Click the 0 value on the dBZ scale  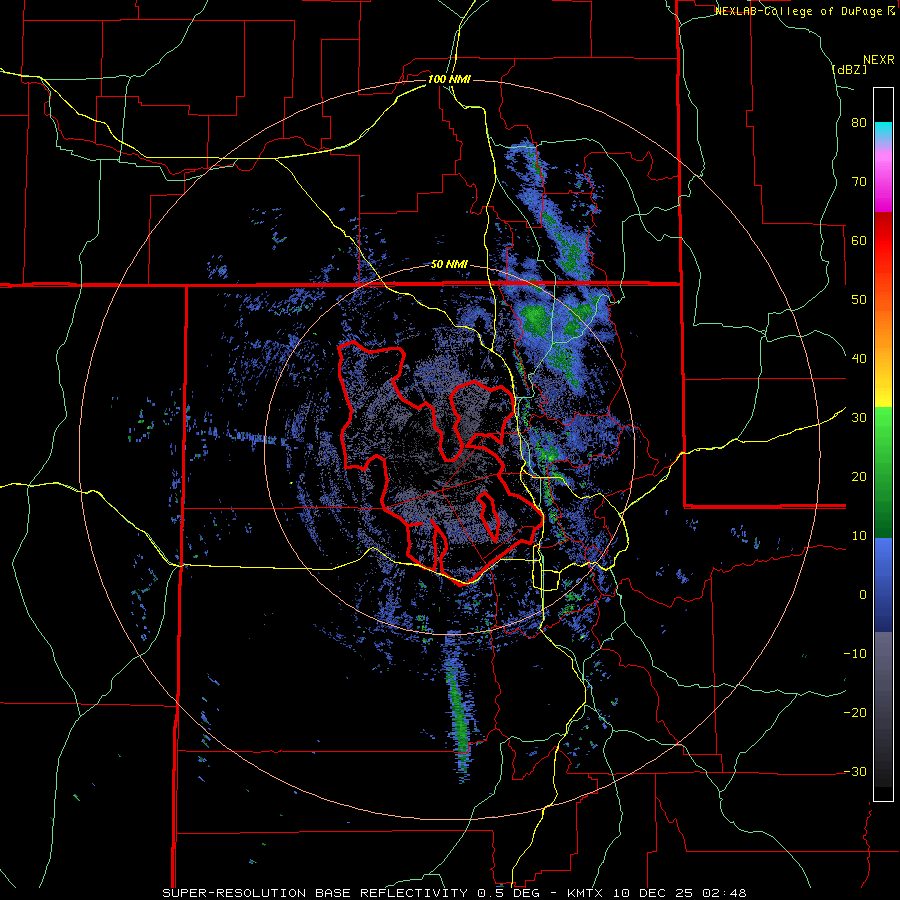pos(863,595)
